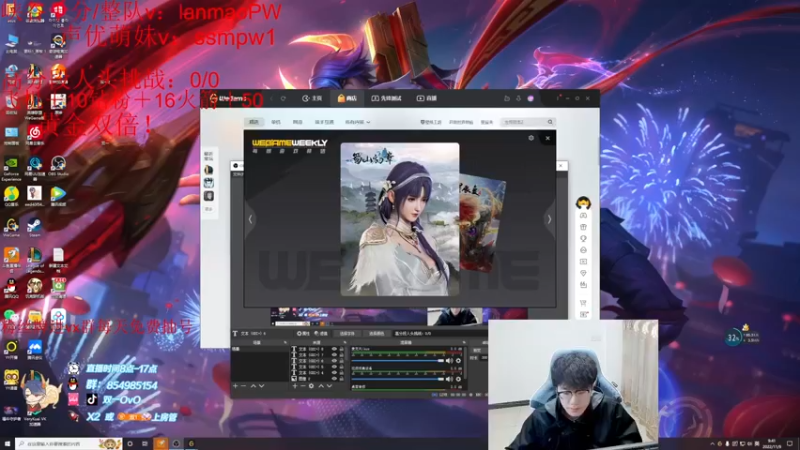Image resolution: width=800 pixels, height=450 pixels.
Task: Move the OBS scene down
Action: 261,386
